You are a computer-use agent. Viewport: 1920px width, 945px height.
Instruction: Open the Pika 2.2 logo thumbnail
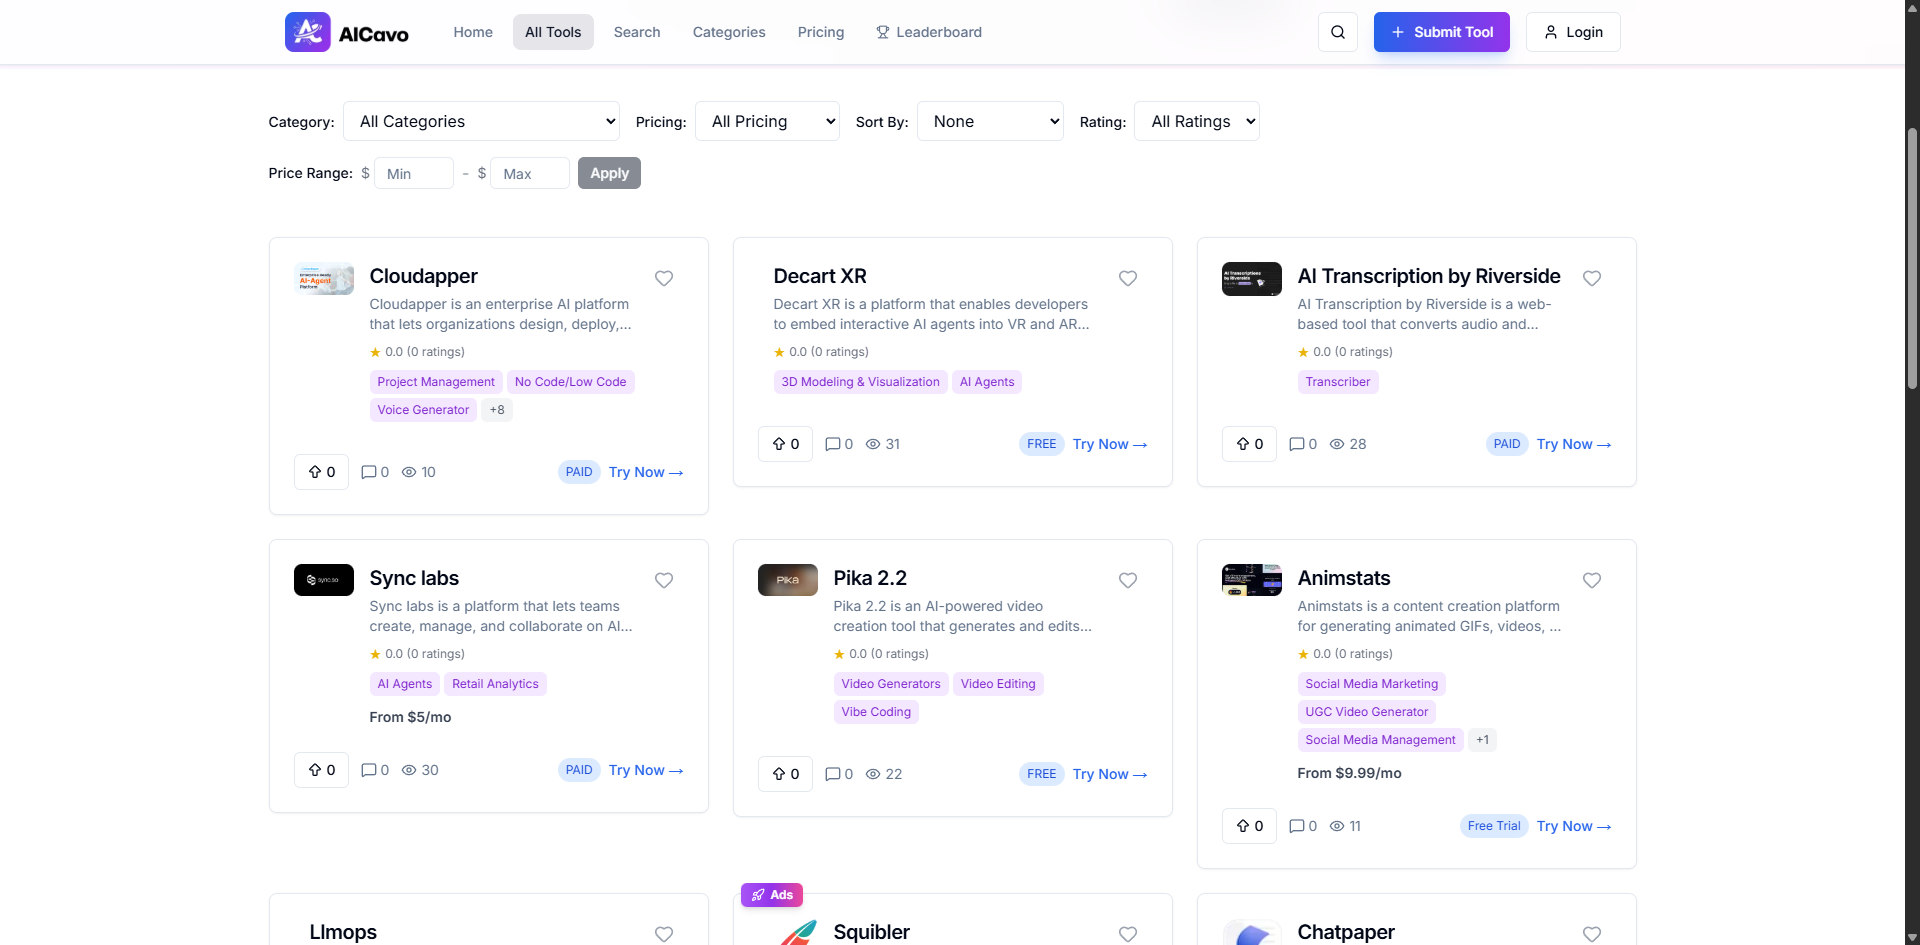click(x=788, y=580)
